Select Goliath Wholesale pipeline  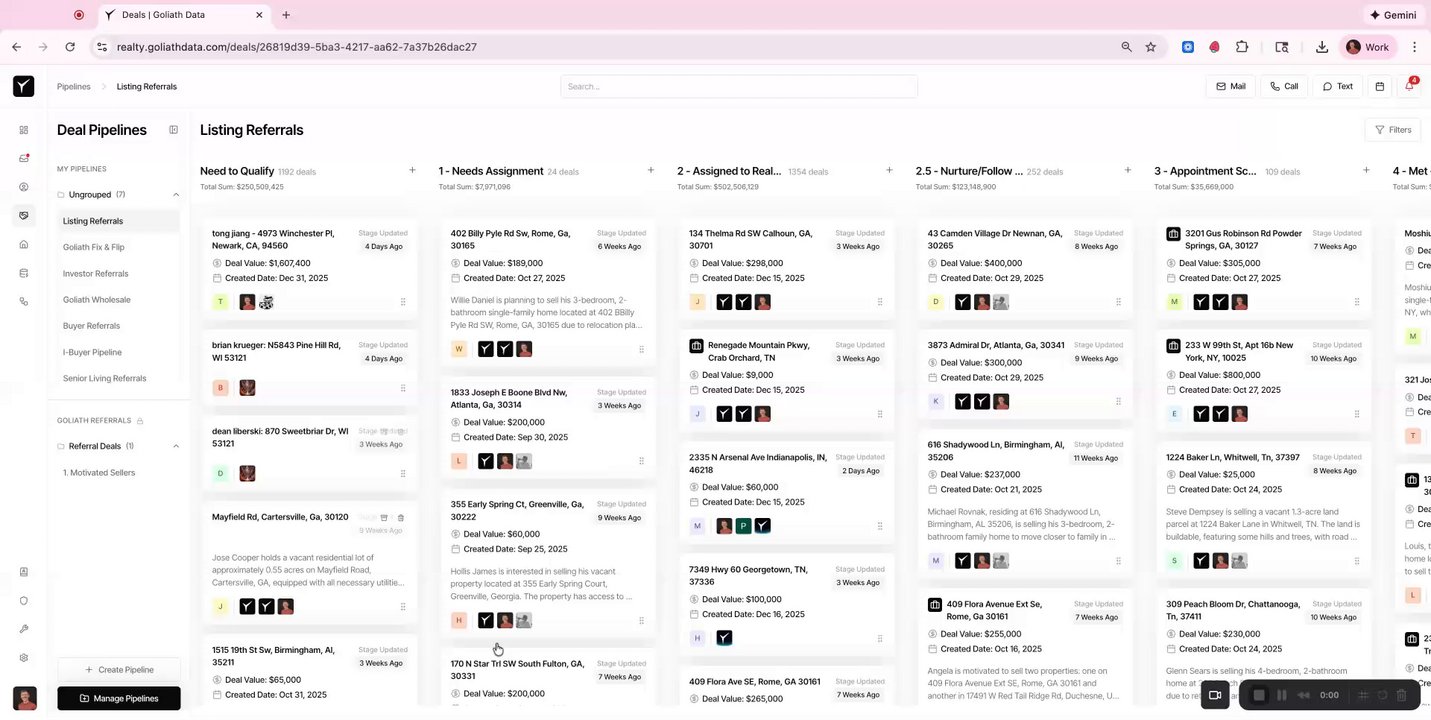point(118,300)
